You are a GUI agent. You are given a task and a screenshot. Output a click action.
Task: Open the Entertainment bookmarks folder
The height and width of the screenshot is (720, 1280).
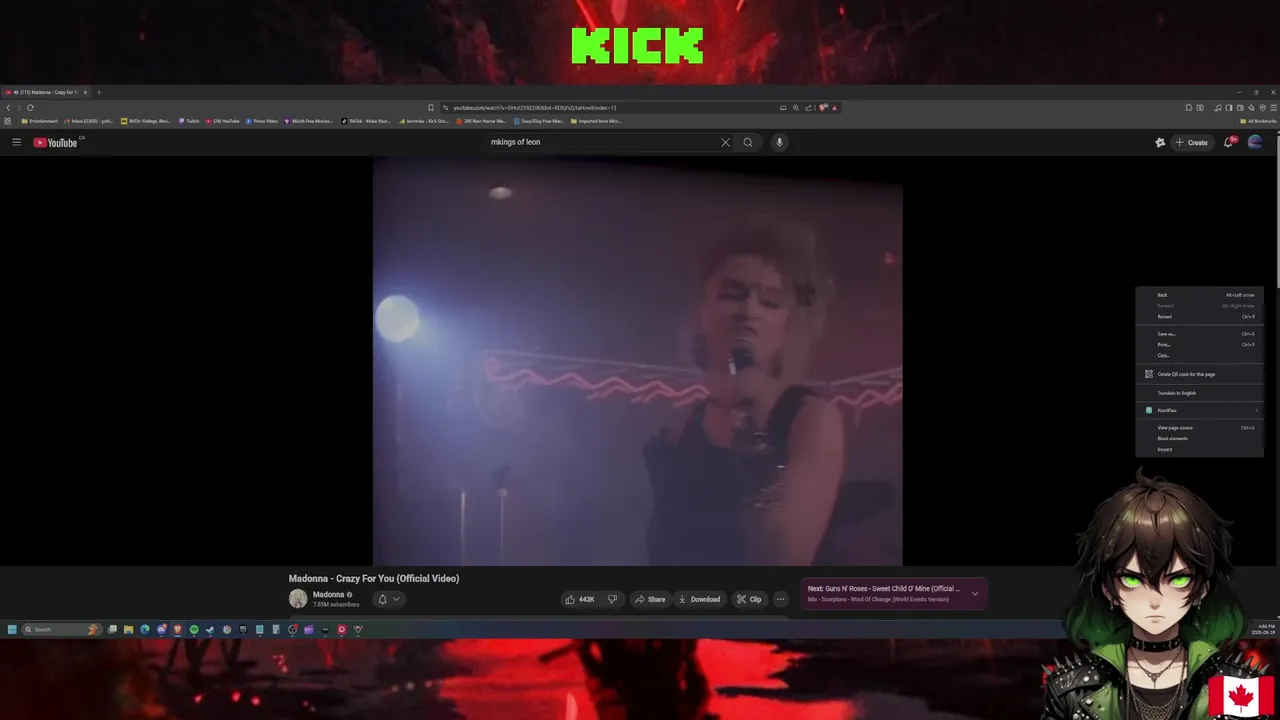click(40, 121)
